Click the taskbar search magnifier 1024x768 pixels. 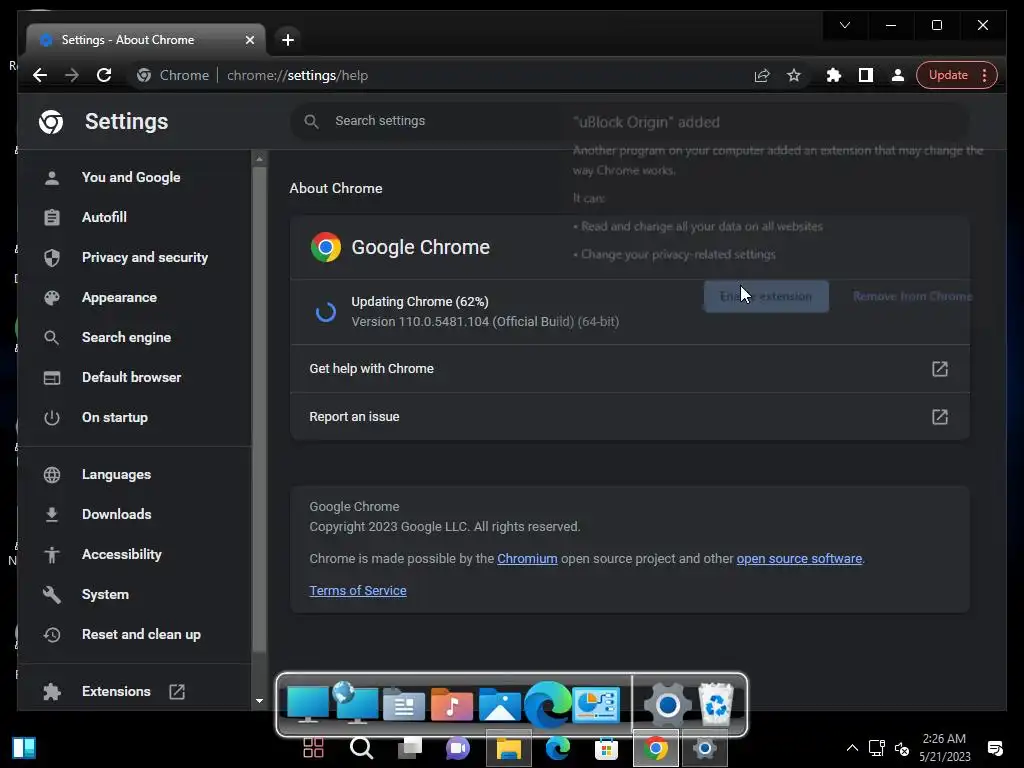coord(361,748)
